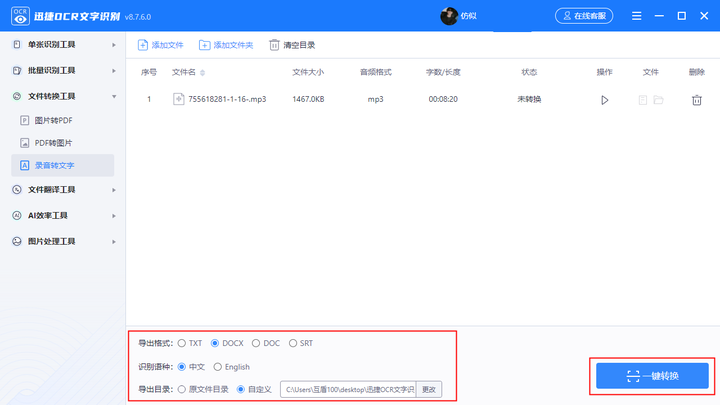Image resolution: width=720 pixels, height=405 pixels.
Task: Open the hamburger main menu
Action: (x=636, y=16)
